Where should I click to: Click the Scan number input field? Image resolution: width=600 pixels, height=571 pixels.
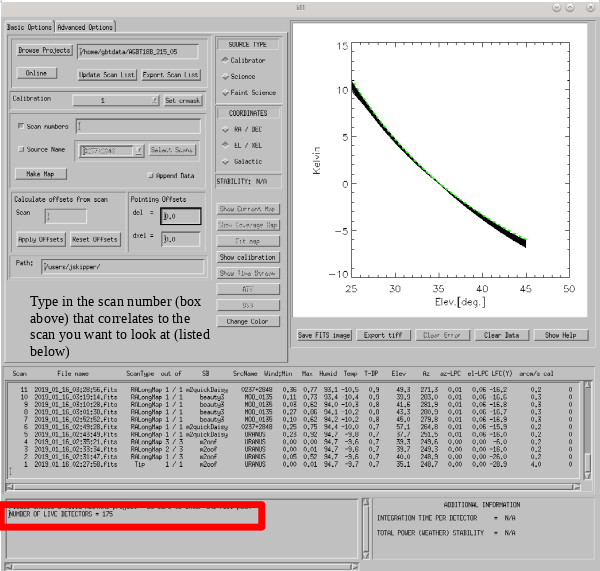pos(65,216)
